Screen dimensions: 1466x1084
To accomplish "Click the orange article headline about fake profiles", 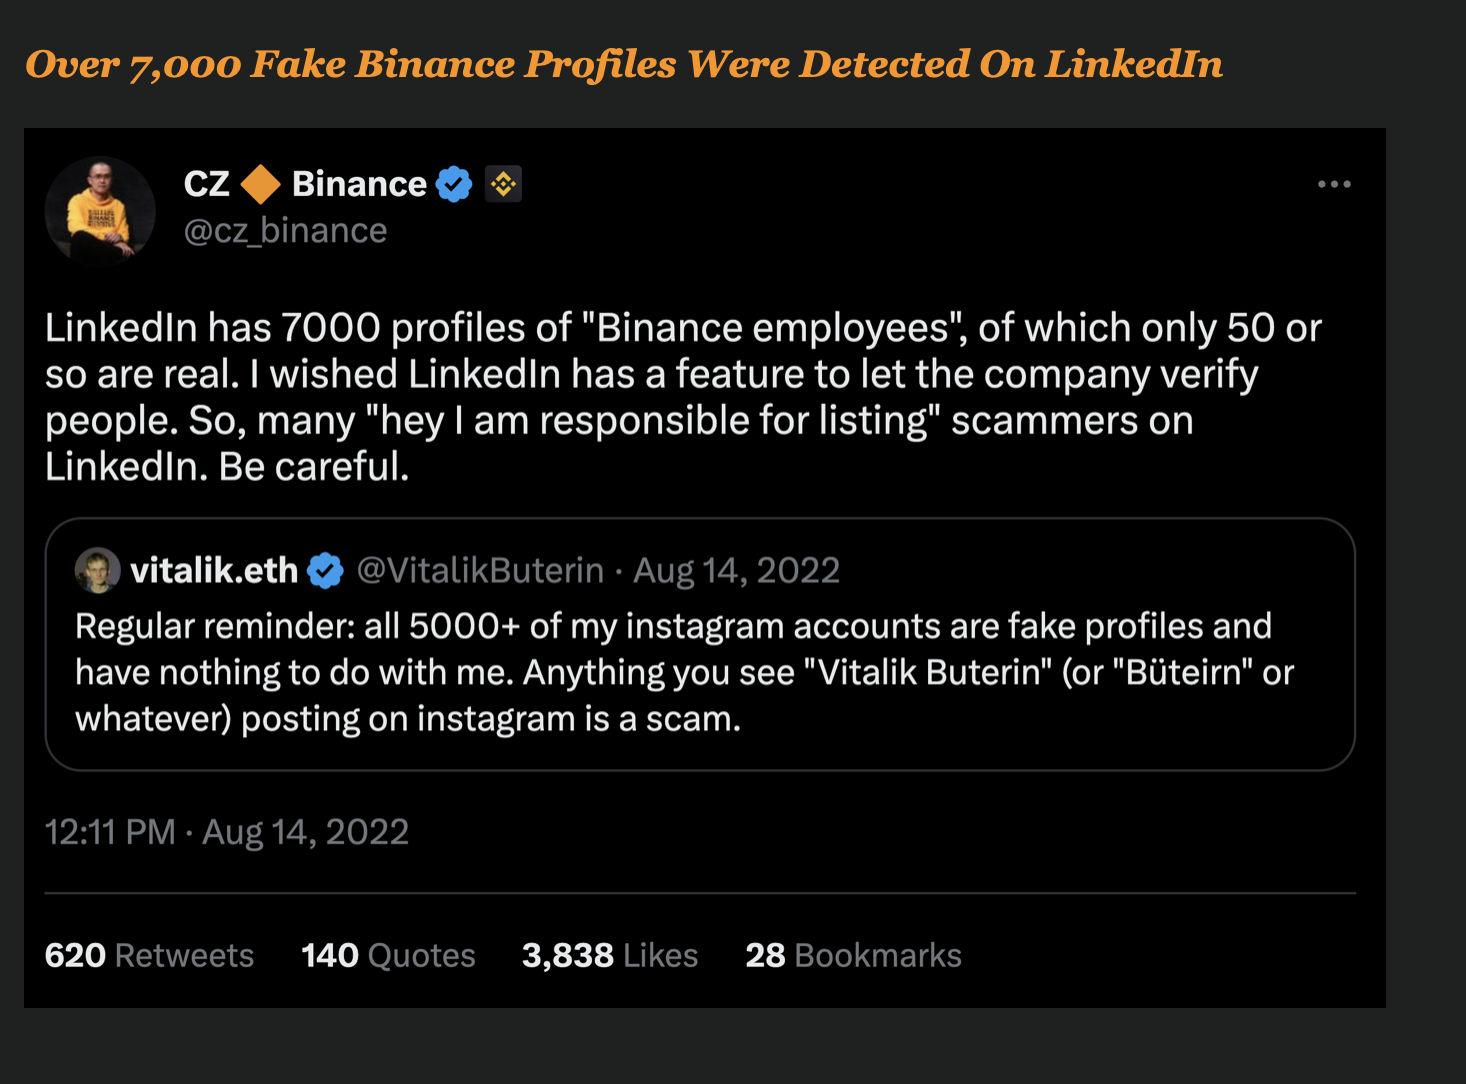I will coord(624,65).
